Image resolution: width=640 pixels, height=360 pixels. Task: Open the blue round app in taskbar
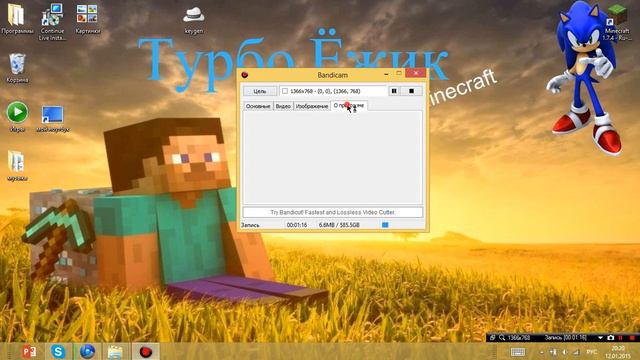coord(87,351)
